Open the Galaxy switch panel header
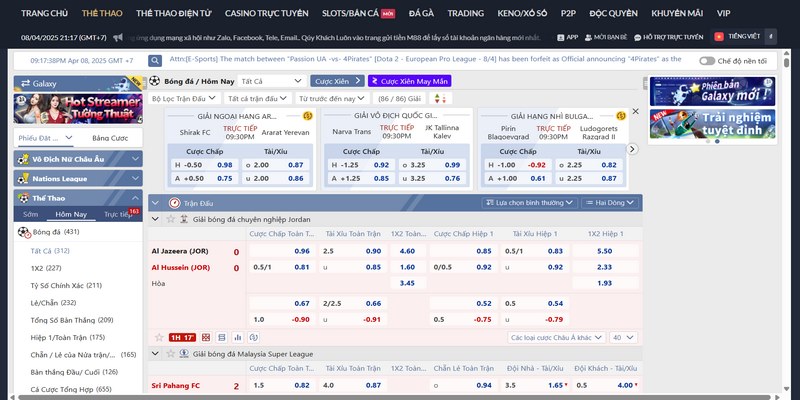This screenshot has width=800, height=400. pyautogui.click(x=78, y=84)
